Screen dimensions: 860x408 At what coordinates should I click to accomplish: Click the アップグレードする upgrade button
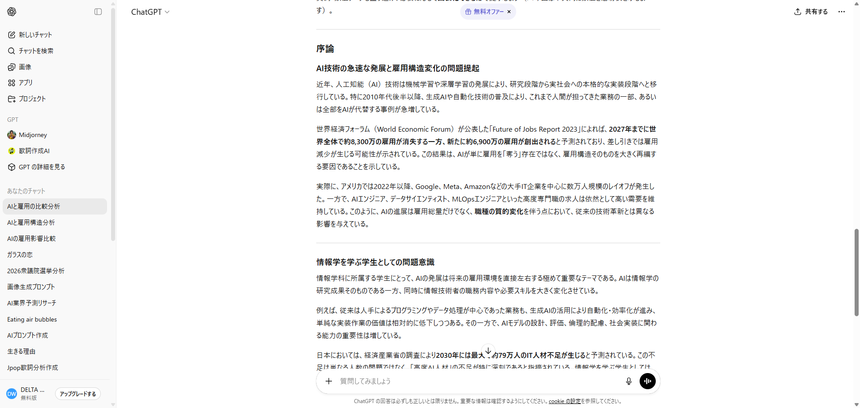pos(77,394)
